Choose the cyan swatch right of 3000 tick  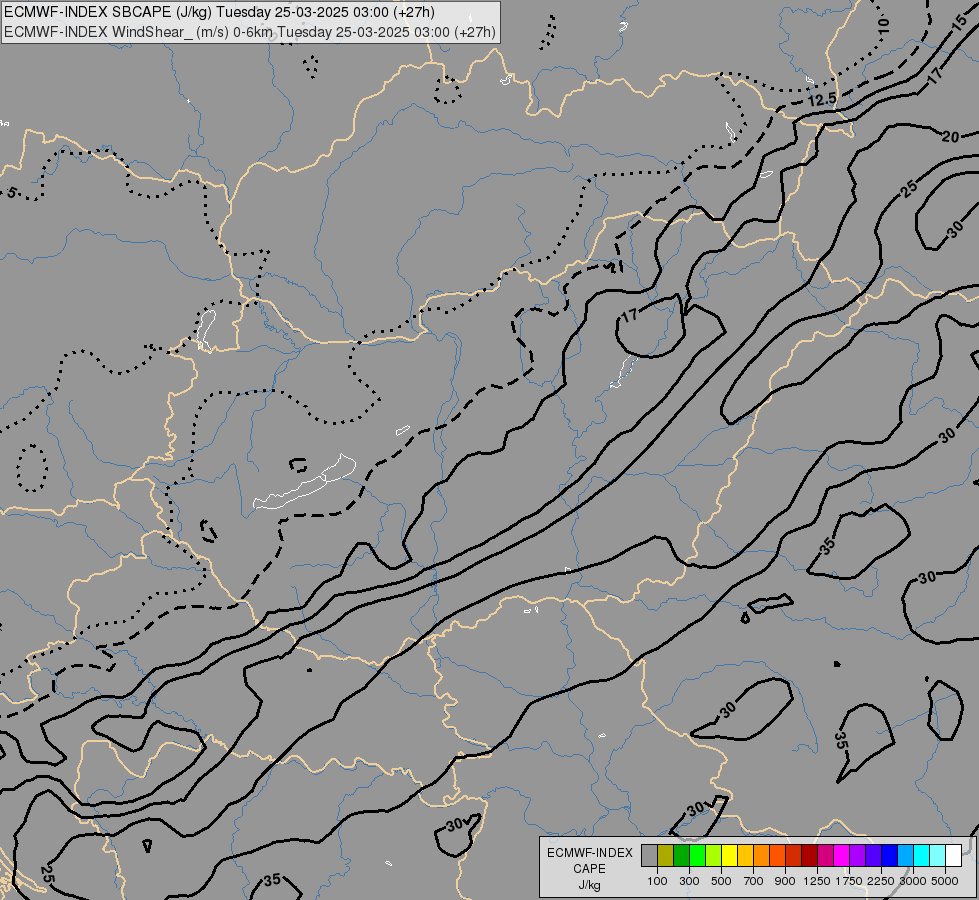pyautogui.click(x=921, y=856)
